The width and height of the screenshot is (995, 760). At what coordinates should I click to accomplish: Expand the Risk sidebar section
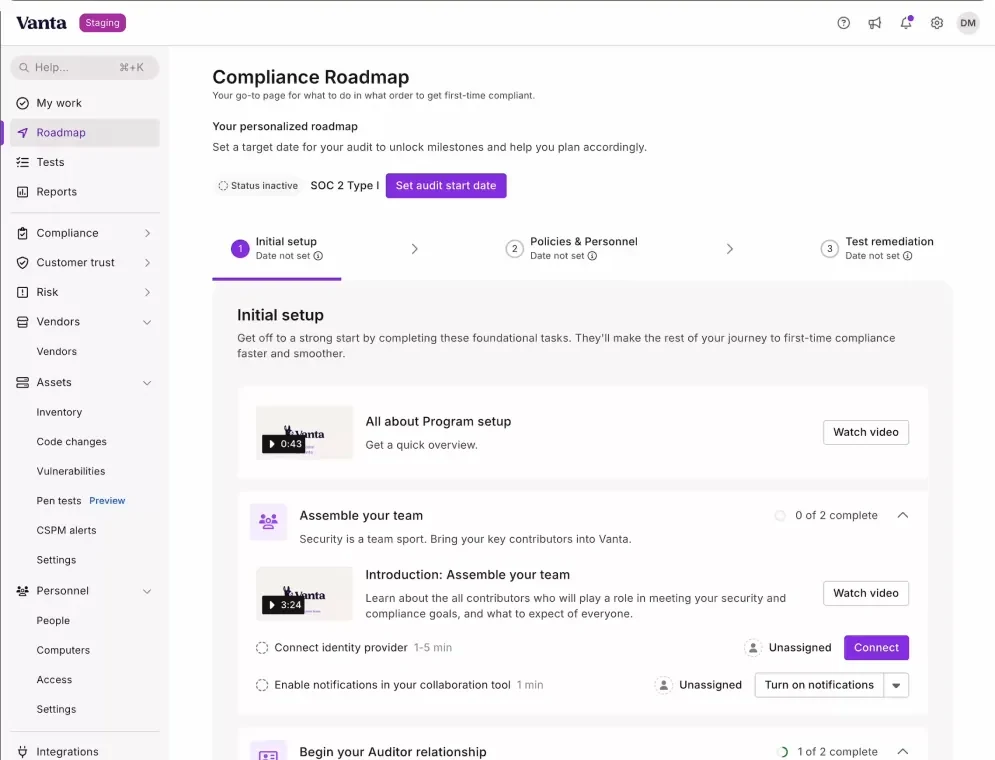point(147,292)
